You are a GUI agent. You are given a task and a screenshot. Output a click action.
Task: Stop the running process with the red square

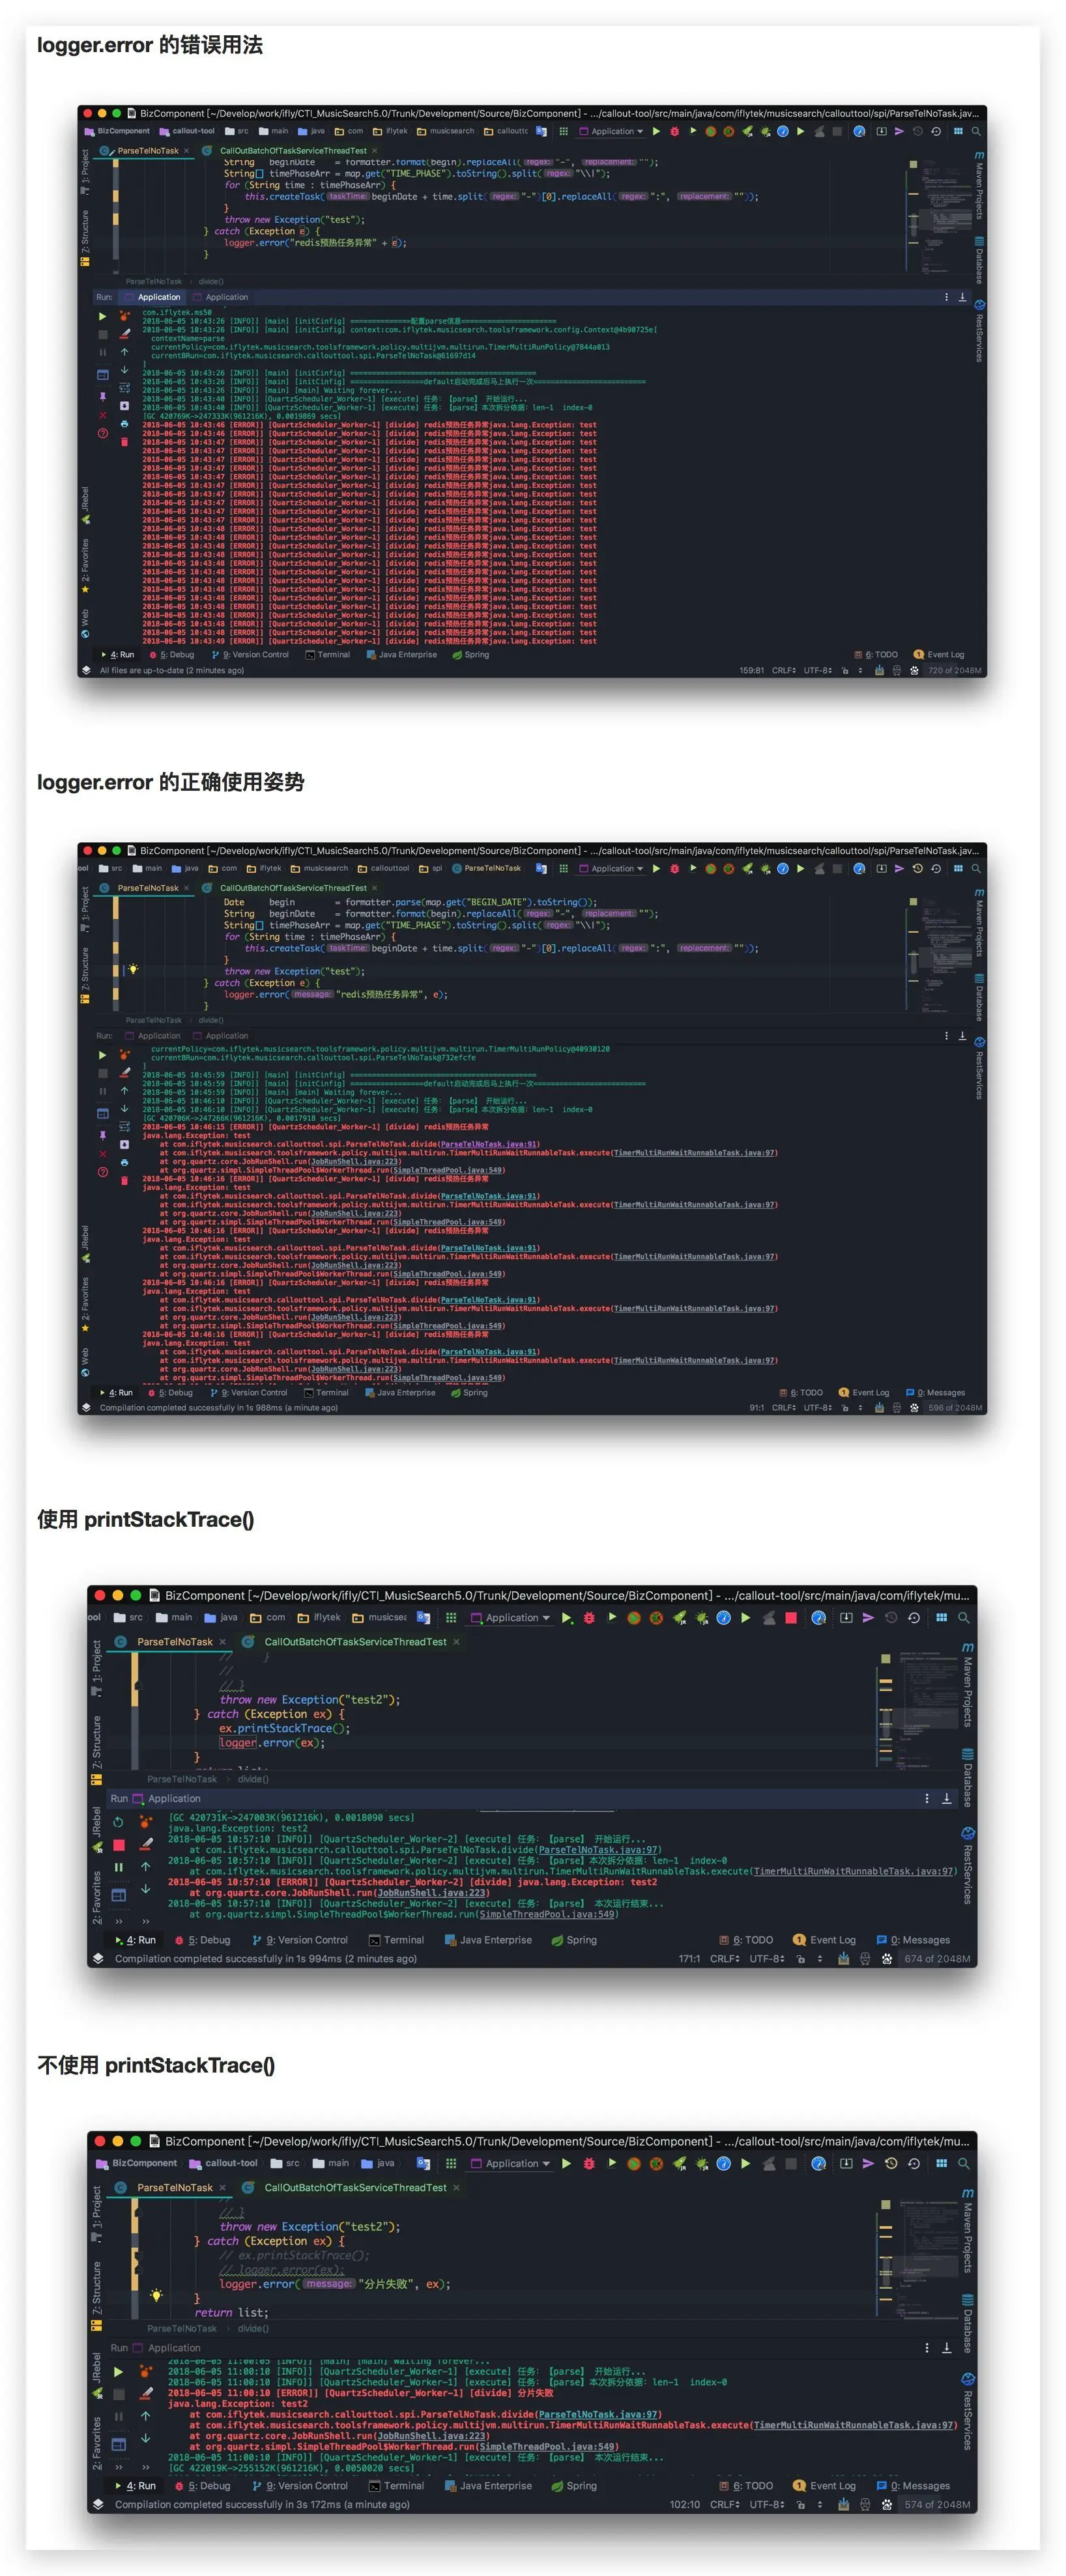102,1073
